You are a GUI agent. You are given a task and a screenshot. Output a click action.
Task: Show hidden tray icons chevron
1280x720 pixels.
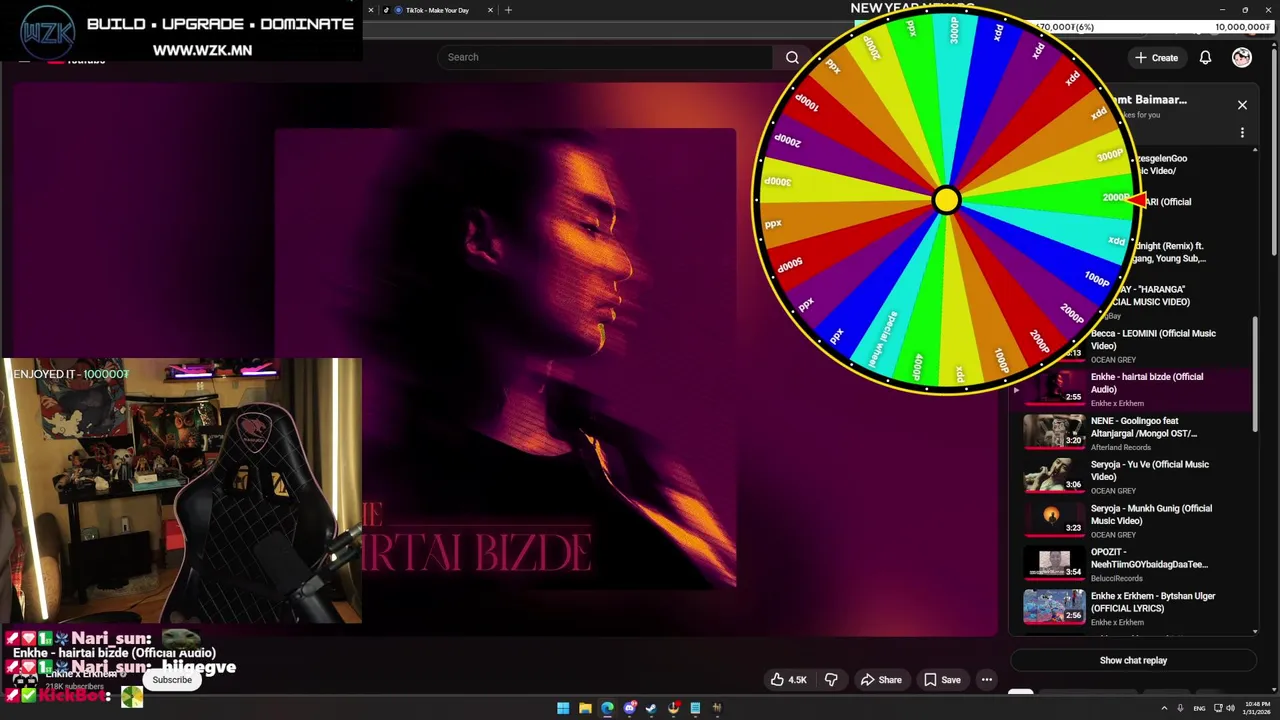point(1164,708)
